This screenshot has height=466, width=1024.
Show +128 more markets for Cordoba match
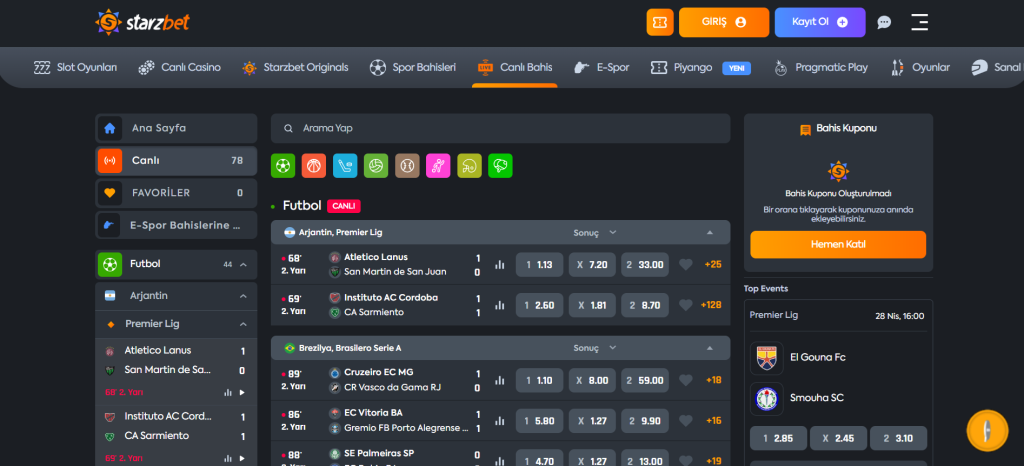coord(711,305)
